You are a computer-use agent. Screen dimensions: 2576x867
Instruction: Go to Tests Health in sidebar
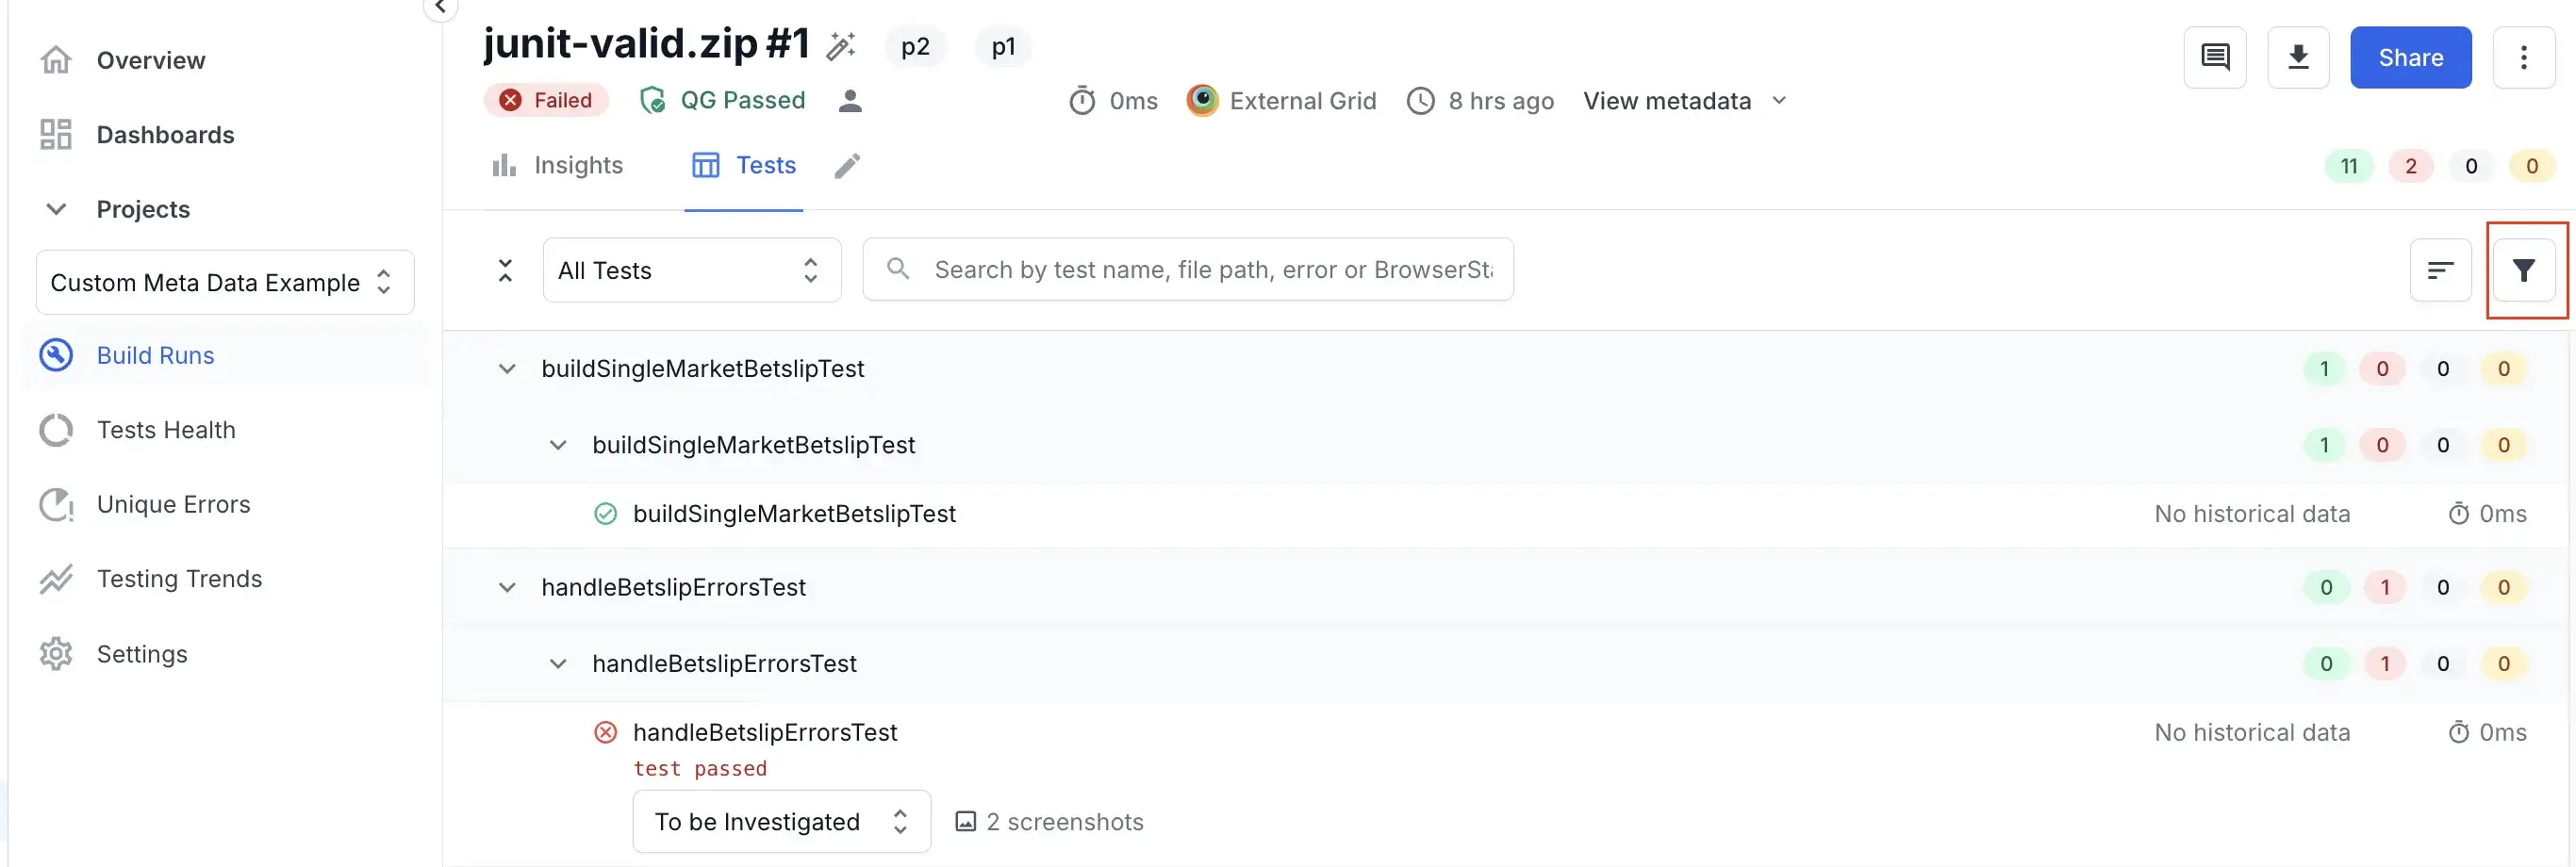tap(166, 430)
